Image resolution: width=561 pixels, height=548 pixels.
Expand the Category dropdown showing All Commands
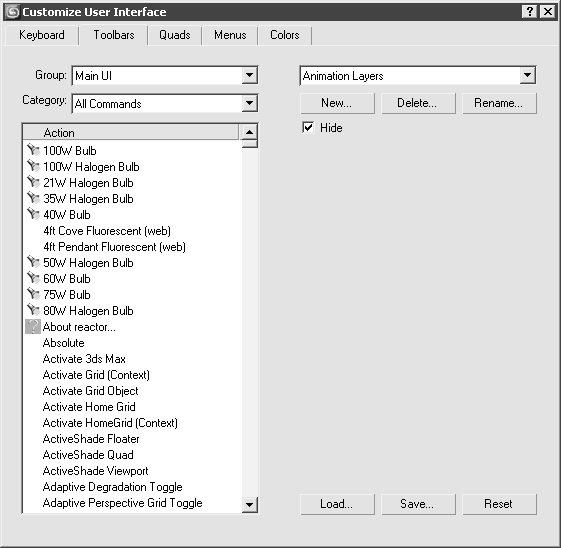tap(249, 103)
